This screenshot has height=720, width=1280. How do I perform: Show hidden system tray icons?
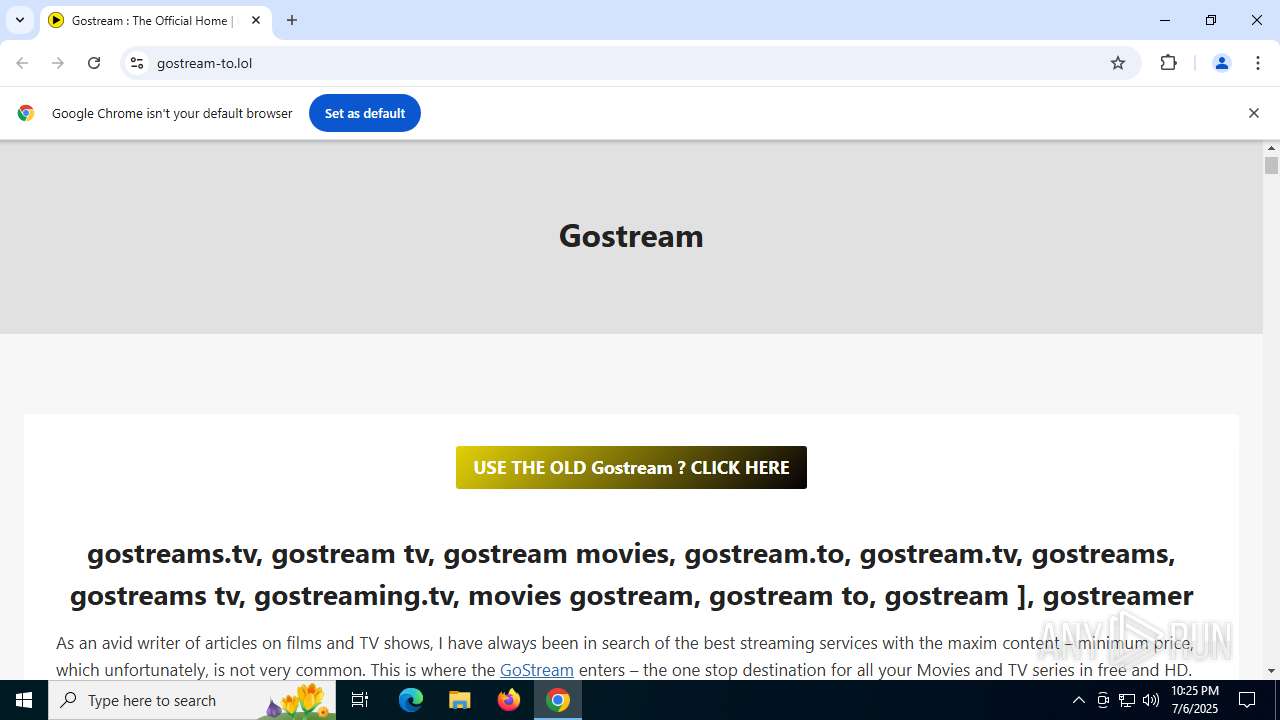(1078, 700)
